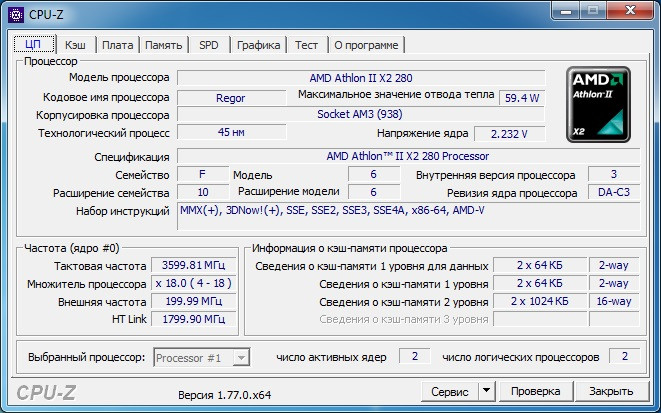661x413 pixels.
Task: Click the Закрыть button
Action: (x=611, y=391)
